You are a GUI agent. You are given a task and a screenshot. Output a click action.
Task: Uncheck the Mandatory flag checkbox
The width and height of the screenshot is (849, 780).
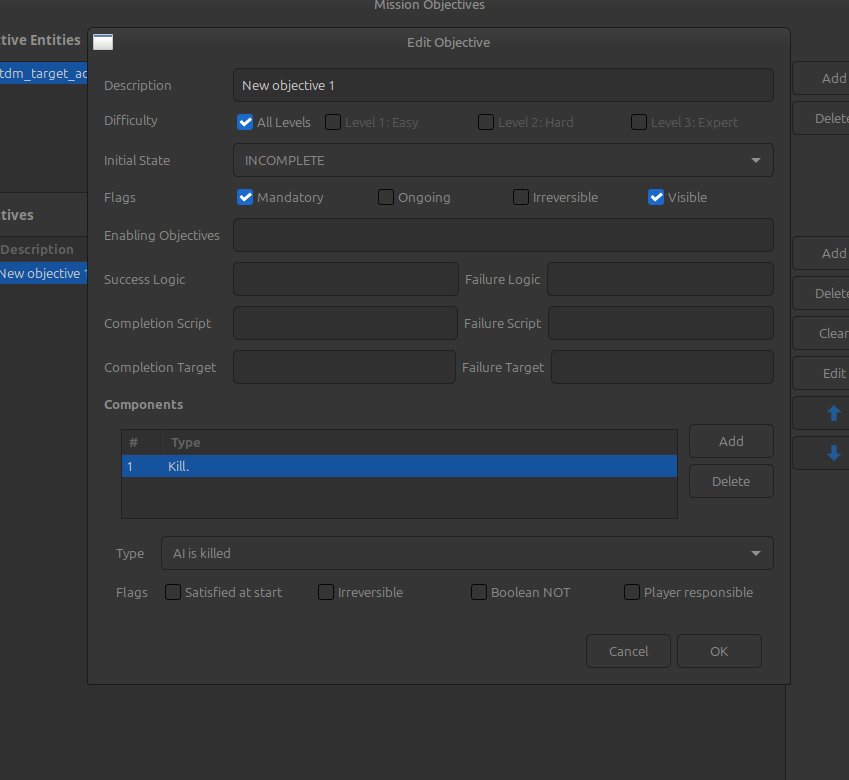[245, 197]
